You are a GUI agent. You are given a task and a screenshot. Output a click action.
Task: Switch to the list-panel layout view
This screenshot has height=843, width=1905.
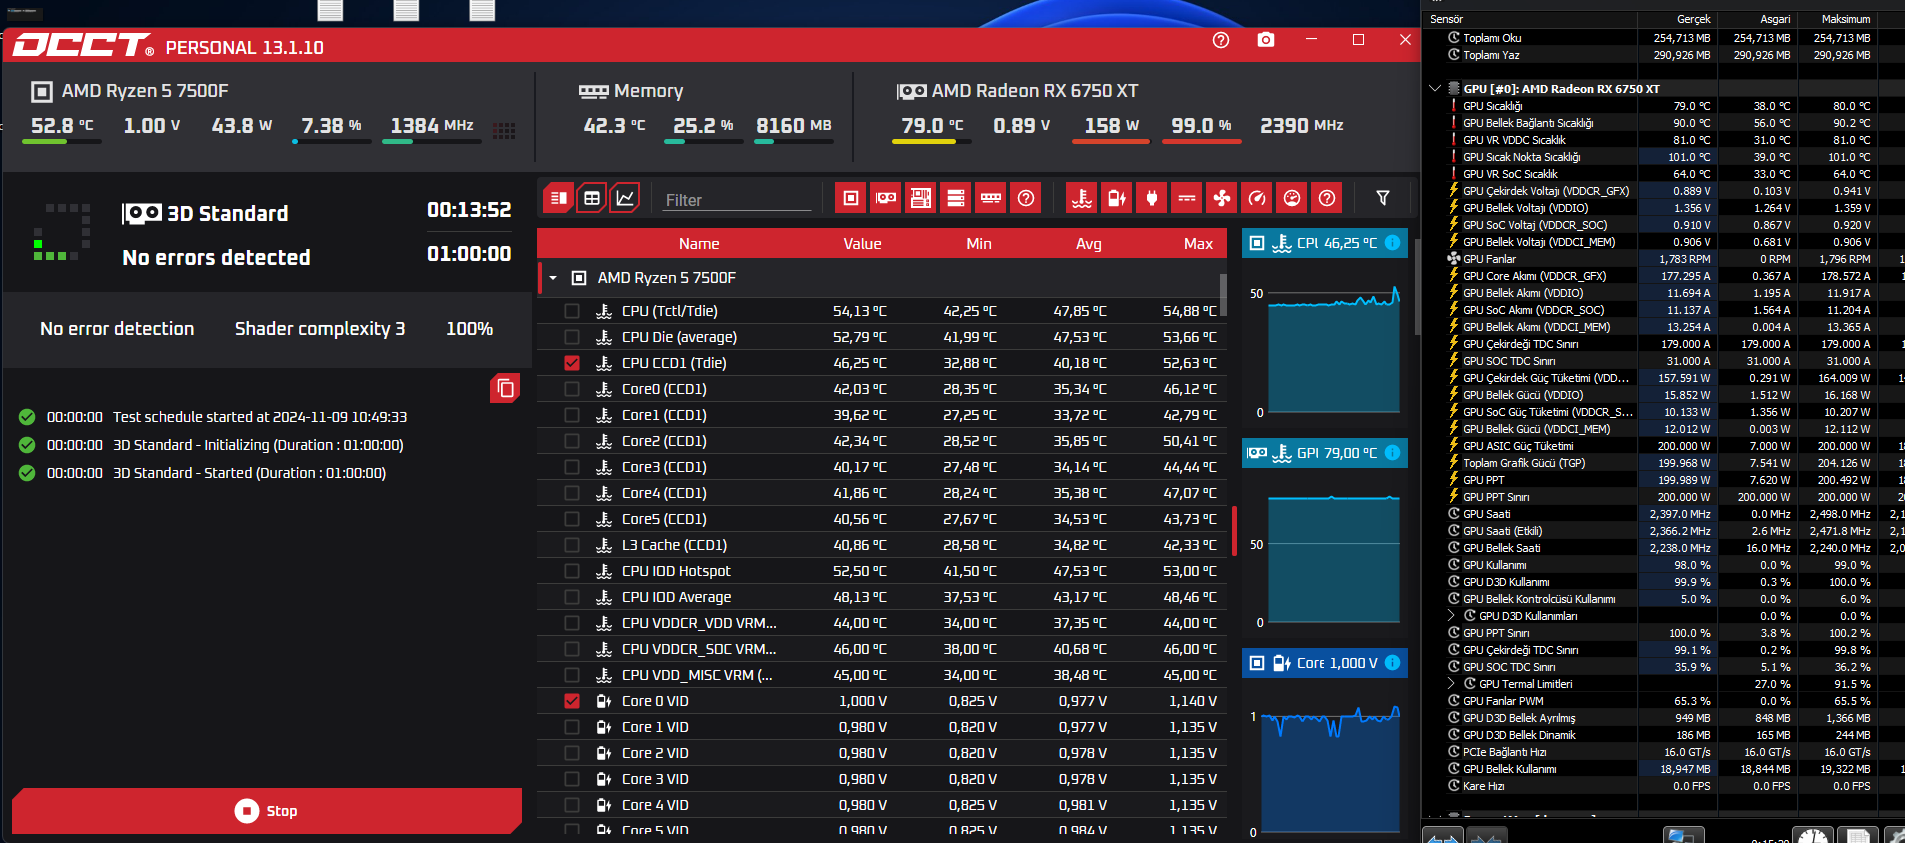click(559, 198)
